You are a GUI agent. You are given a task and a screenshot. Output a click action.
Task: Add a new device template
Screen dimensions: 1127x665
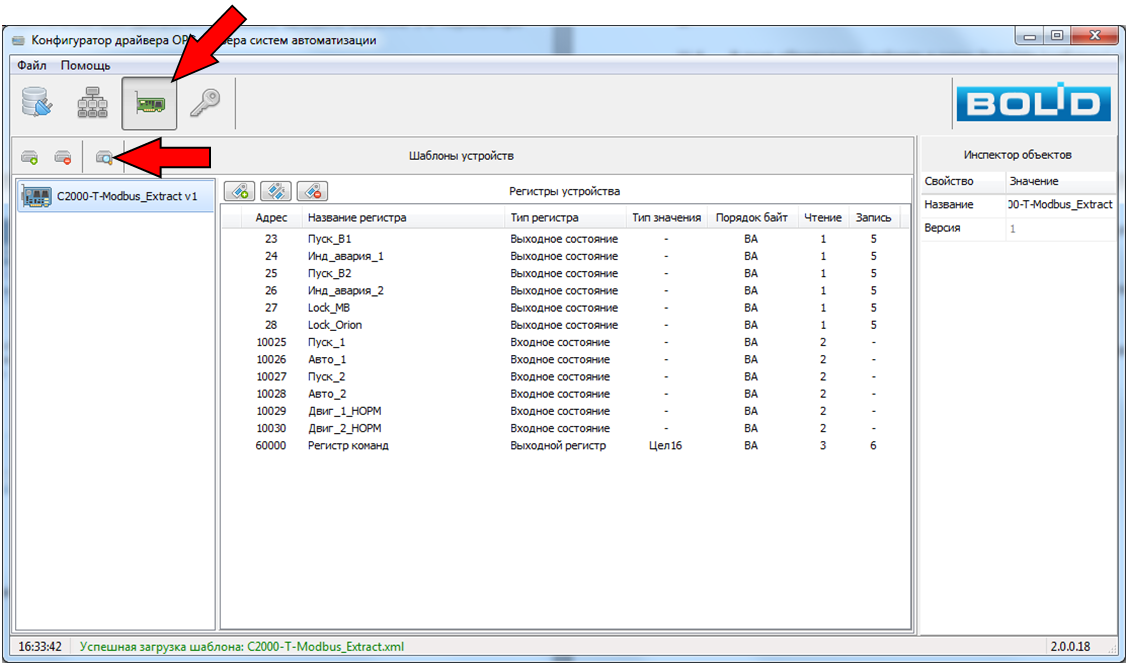click(30, 157)
